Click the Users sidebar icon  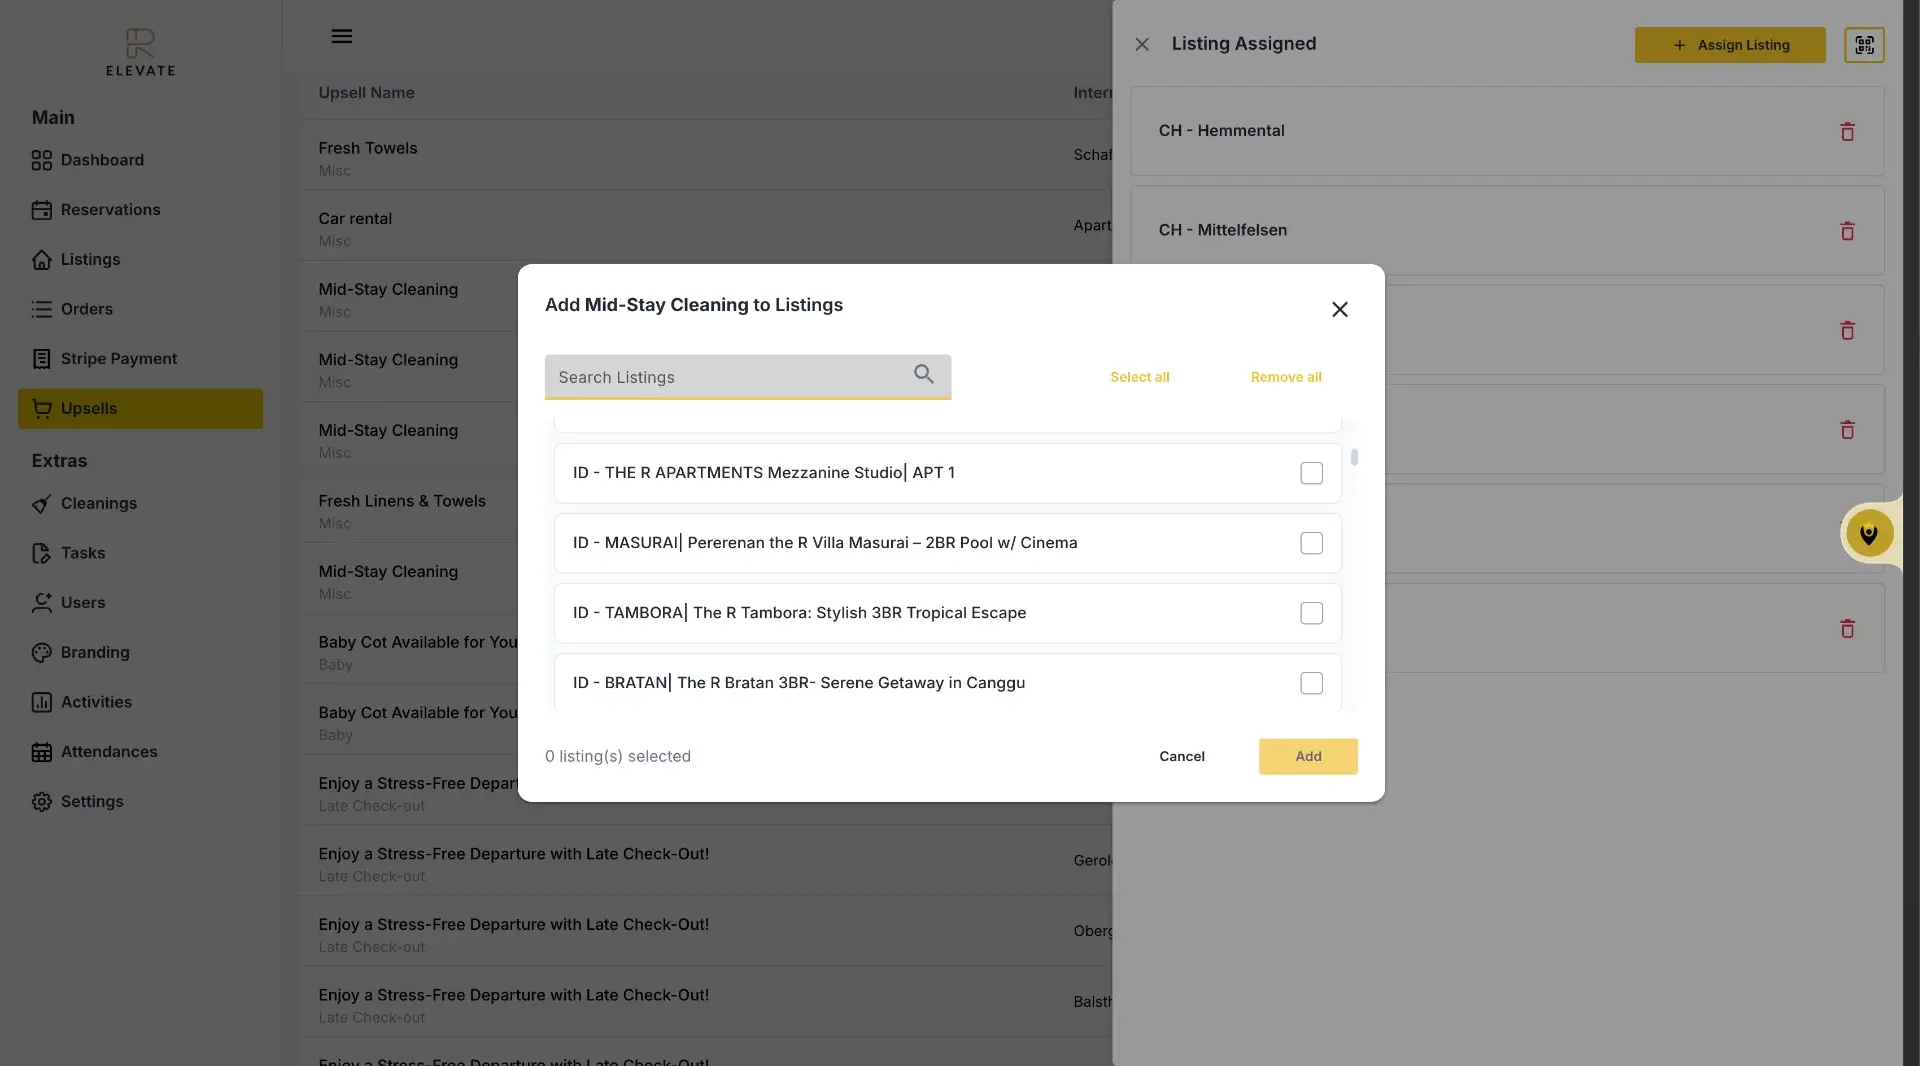42,602
